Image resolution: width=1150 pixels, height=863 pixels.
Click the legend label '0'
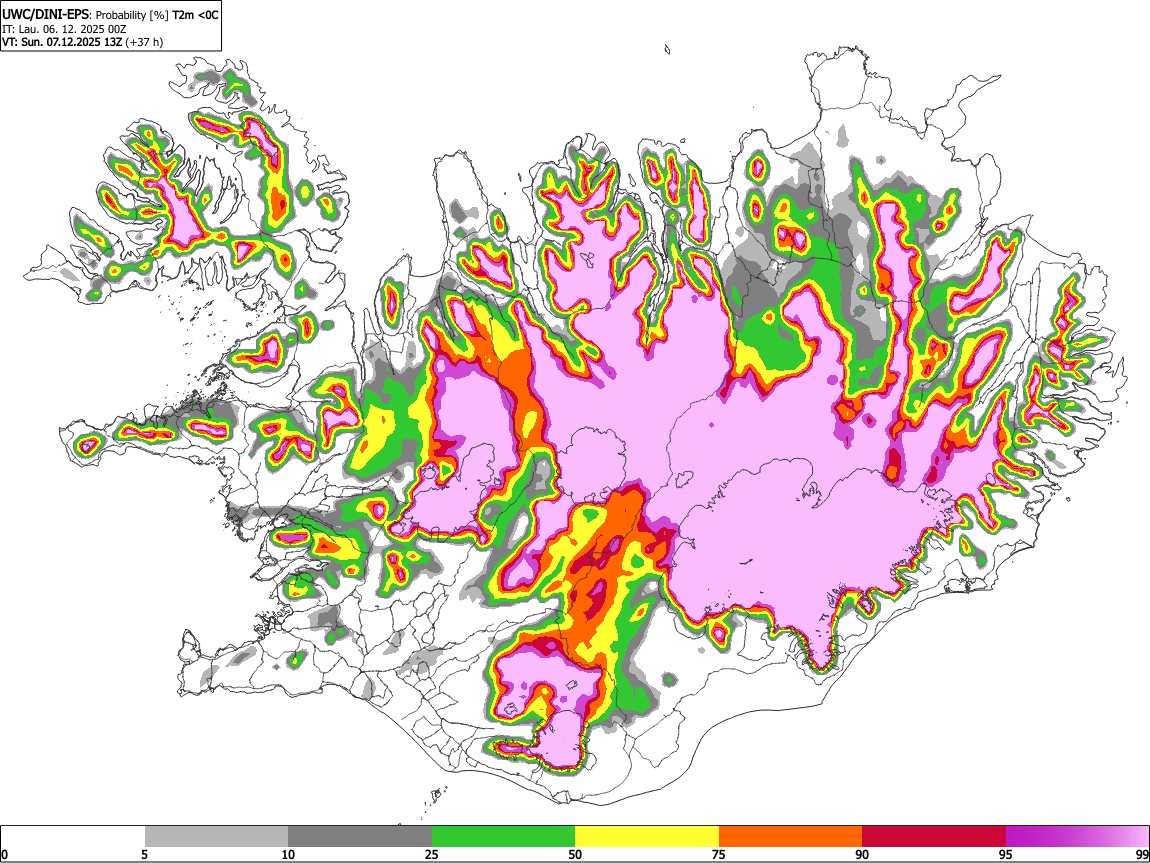coord(4,854)
